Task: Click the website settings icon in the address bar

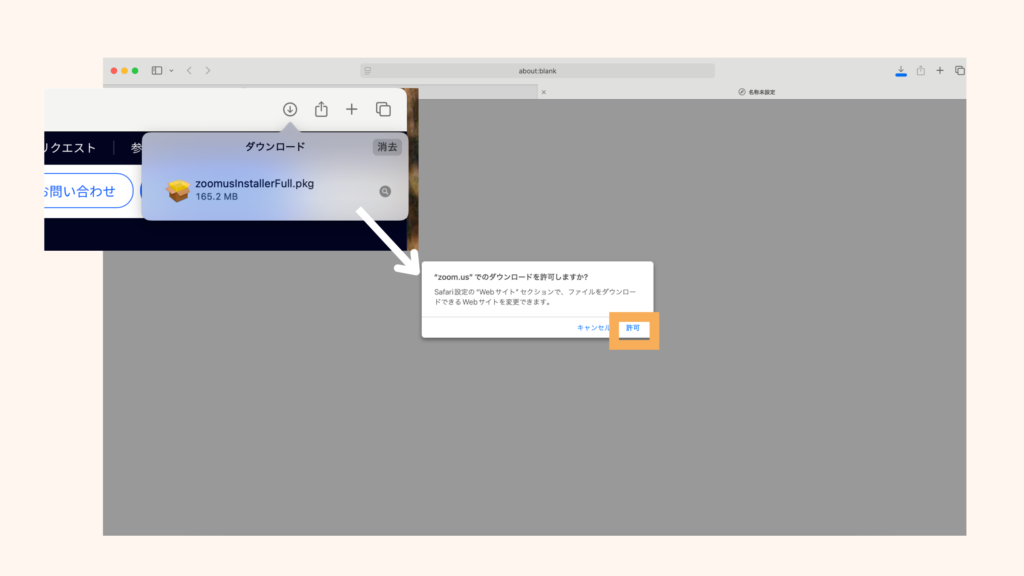Action: click(367, 70)
